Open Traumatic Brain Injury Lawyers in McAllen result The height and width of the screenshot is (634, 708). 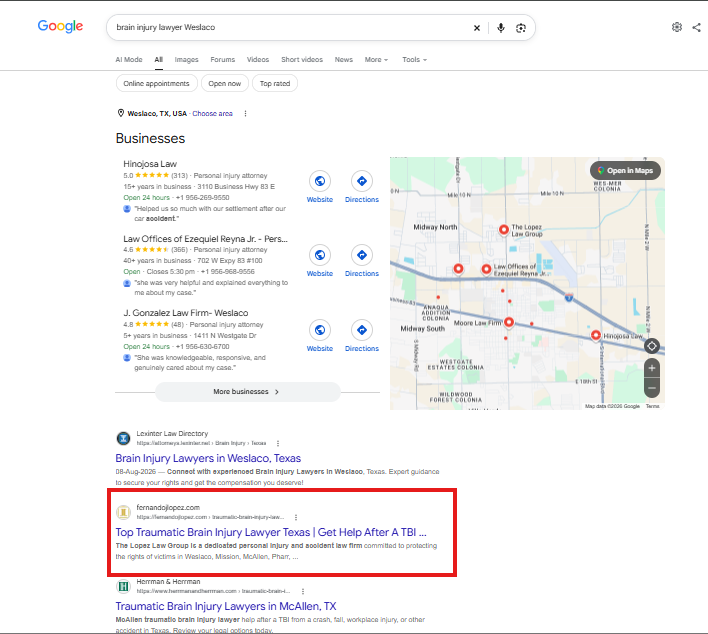point(226,606)
